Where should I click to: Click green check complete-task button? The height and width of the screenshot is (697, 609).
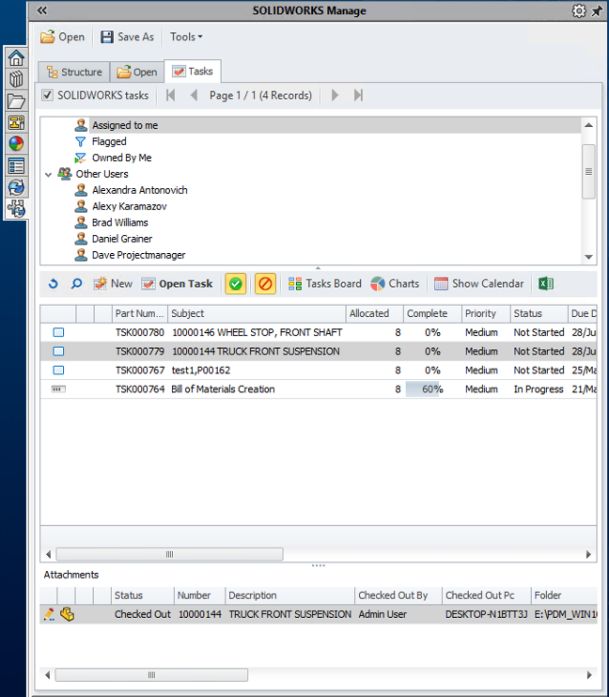[236, 284]
